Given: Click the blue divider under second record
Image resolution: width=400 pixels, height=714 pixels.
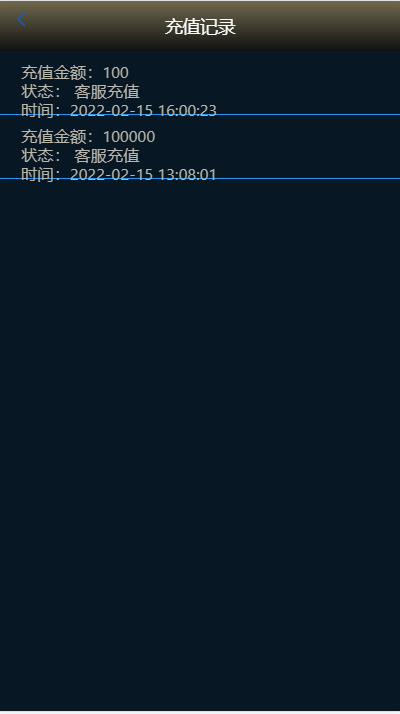Looking at the screenshot, I should pos(200,179).
